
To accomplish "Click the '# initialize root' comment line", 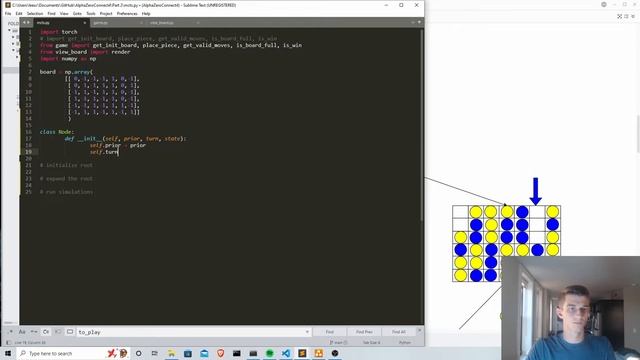I will pos(67,165).
